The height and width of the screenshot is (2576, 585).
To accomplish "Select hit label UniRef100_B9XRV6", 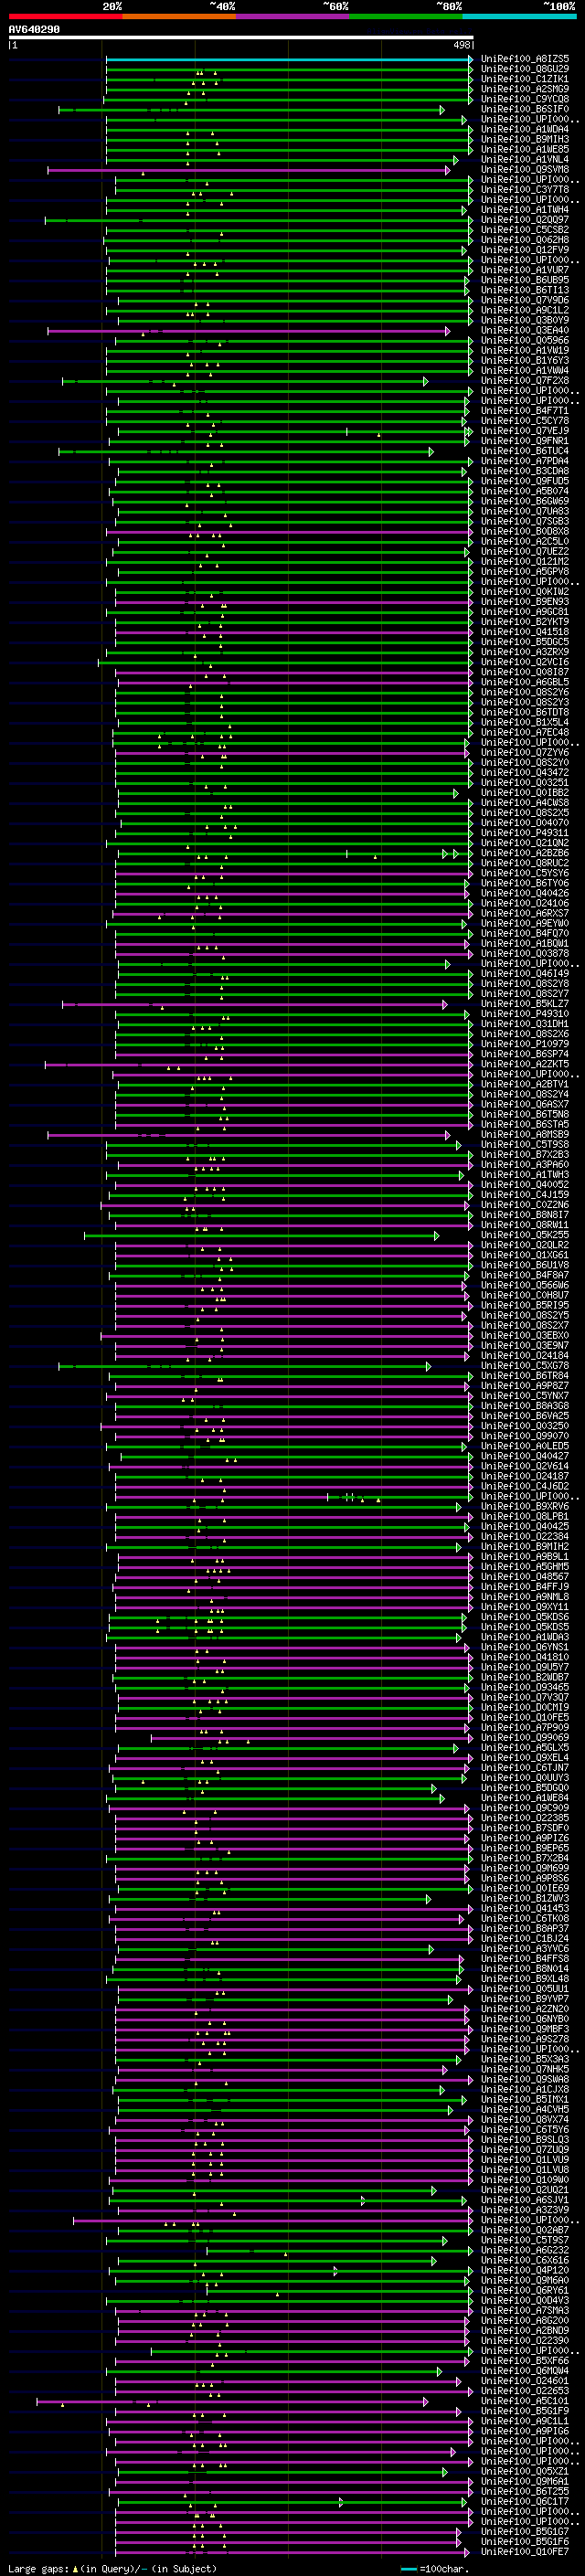I will [525, 1507].
